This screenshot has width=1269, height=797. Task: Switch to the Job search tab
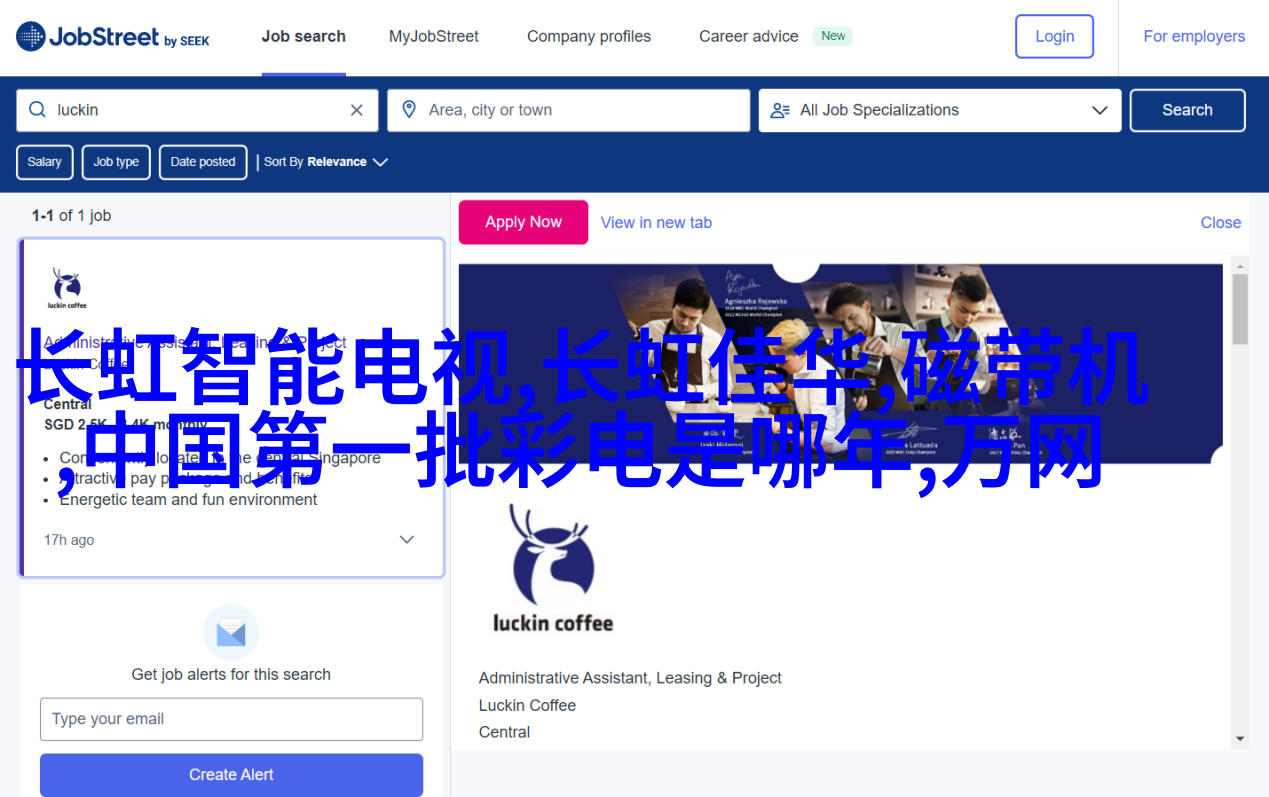point(304,37)
